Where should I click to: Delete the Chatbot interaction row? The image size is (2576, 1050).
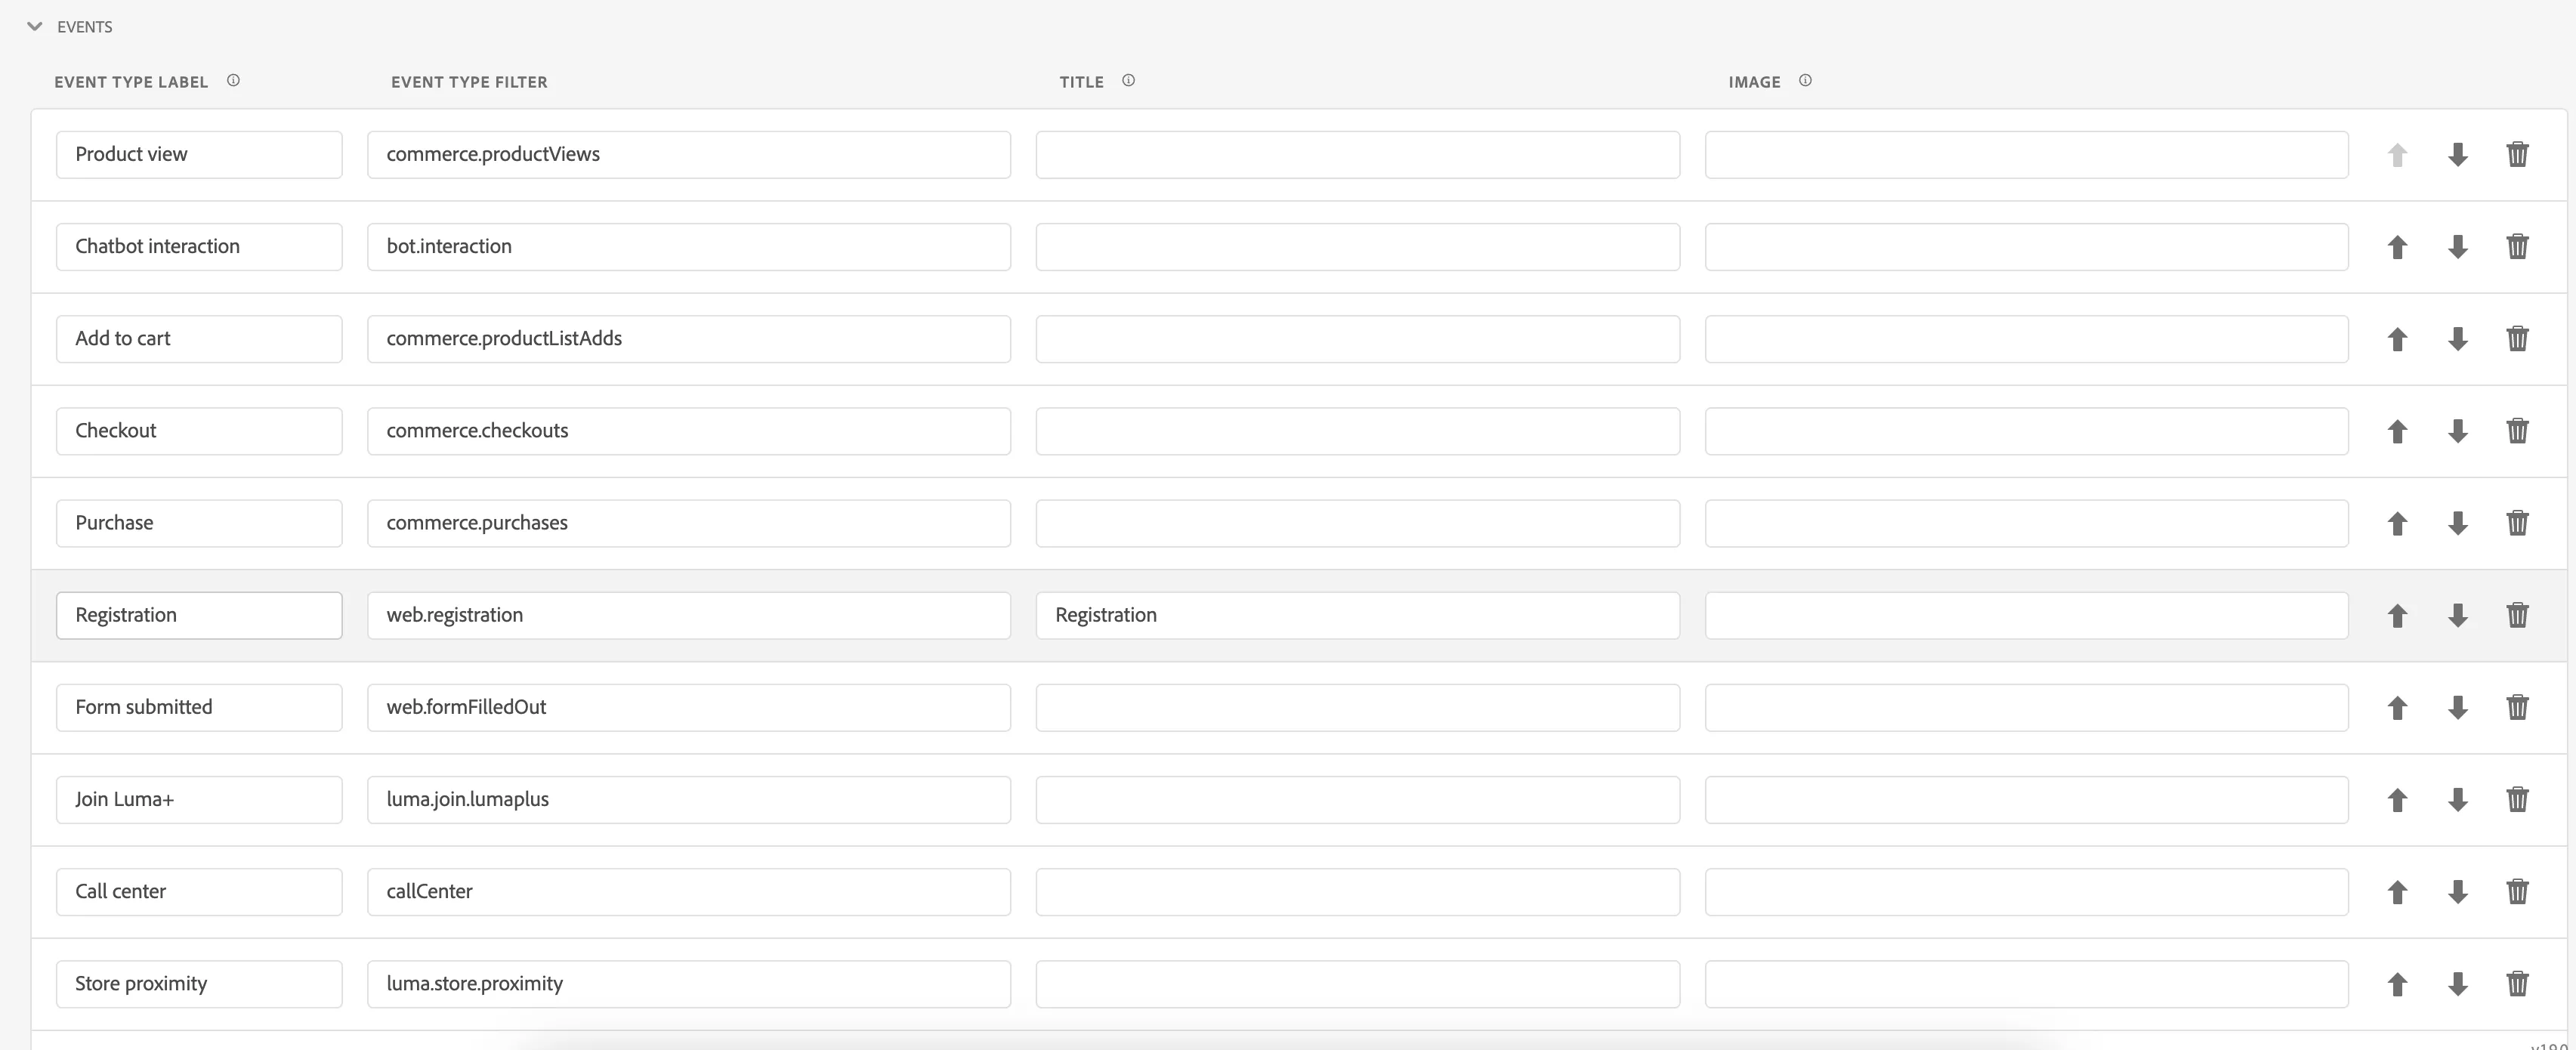click(x=2517, y=247)
